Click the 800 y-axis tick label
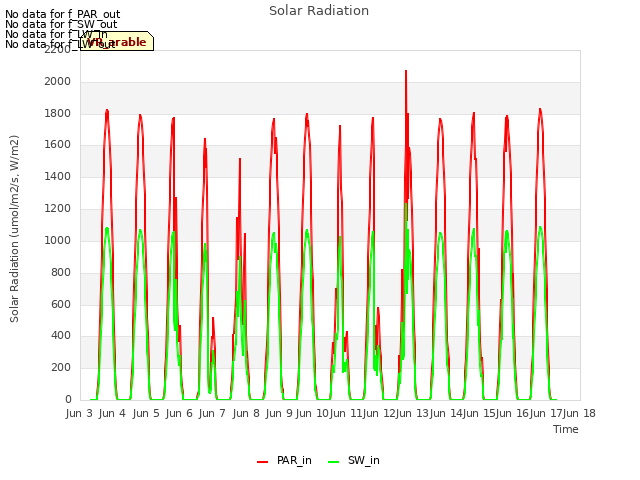Viewport: 640px width, 480px height. click(61, 272)
